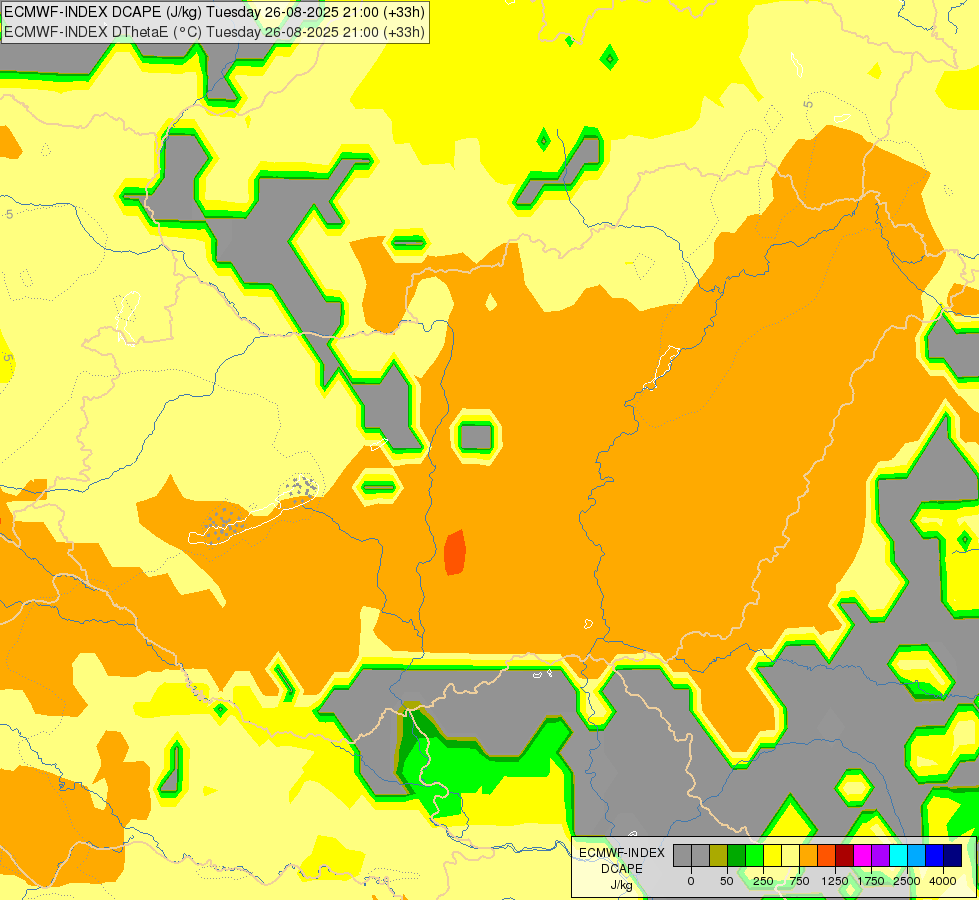This screenshot has height=900, width=979.
Task: Click the red-orange legend swatch
Action: pos(827,855)
